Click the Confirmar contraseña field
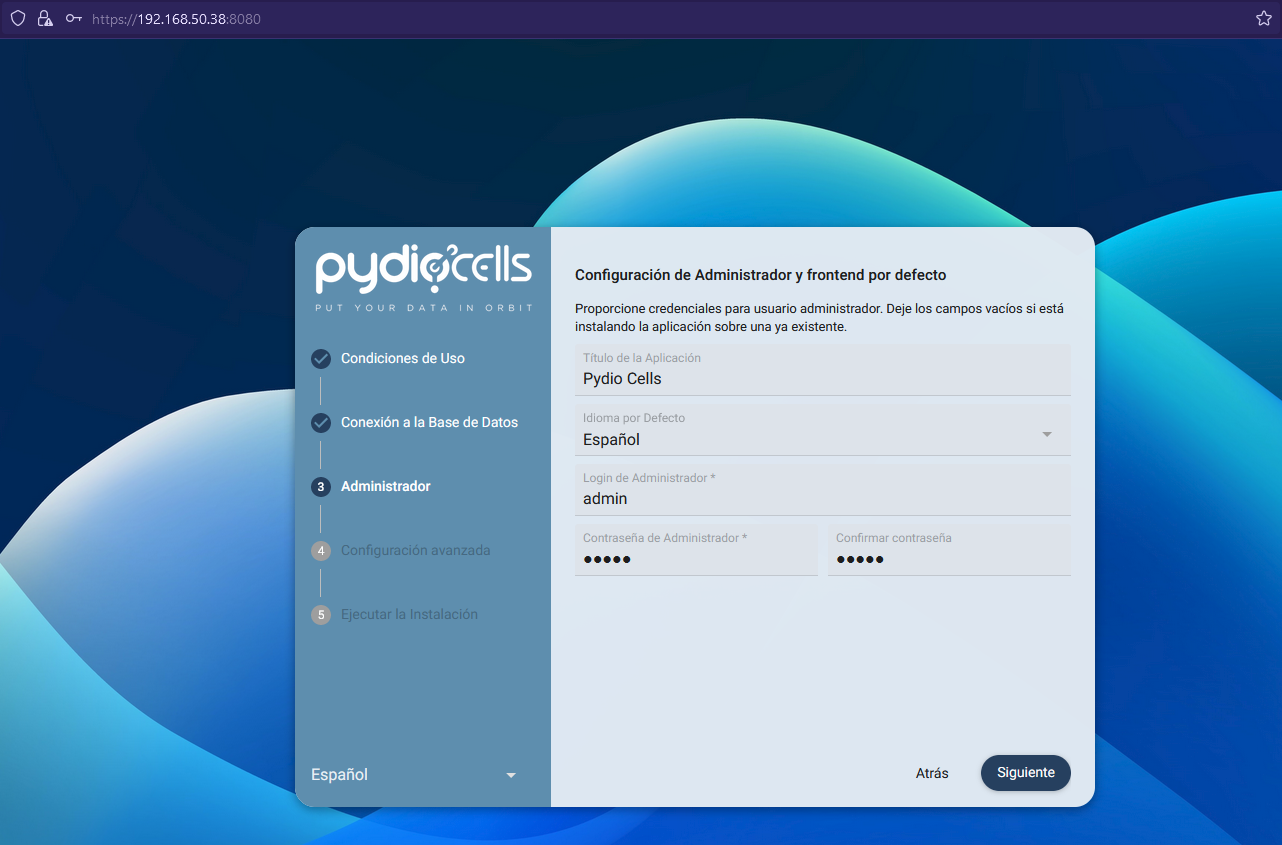 click(x=949, y=550)
